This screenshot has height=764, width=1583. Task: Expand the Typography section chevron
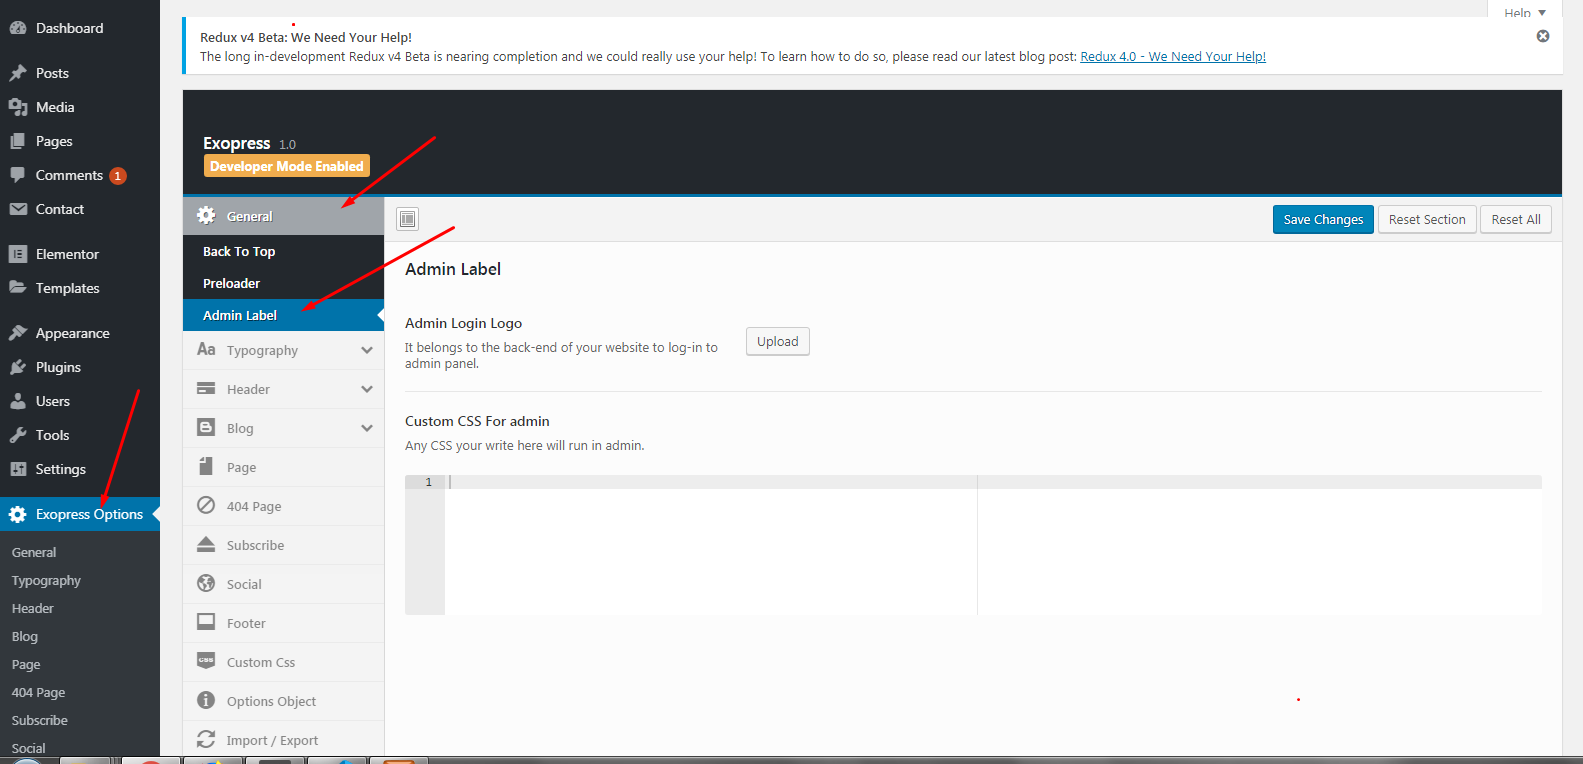367,350
